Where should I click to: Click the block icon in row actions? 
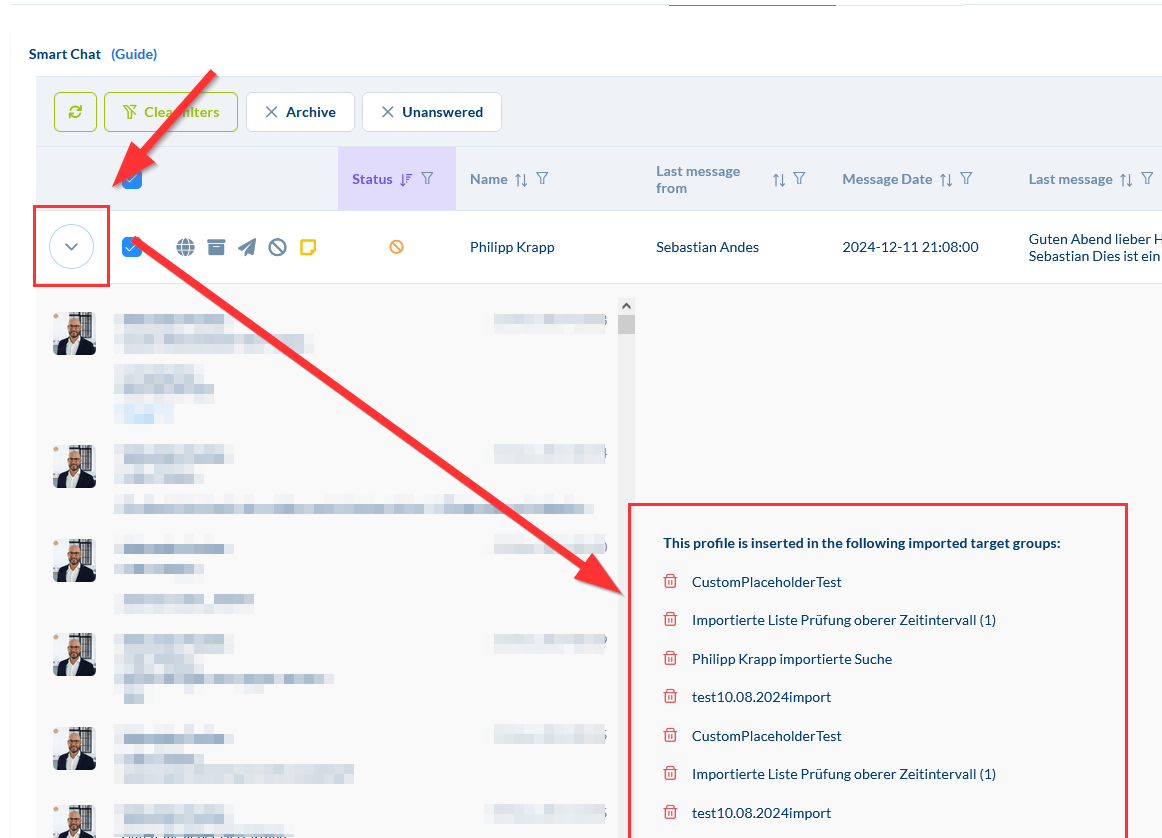point(277,247)
